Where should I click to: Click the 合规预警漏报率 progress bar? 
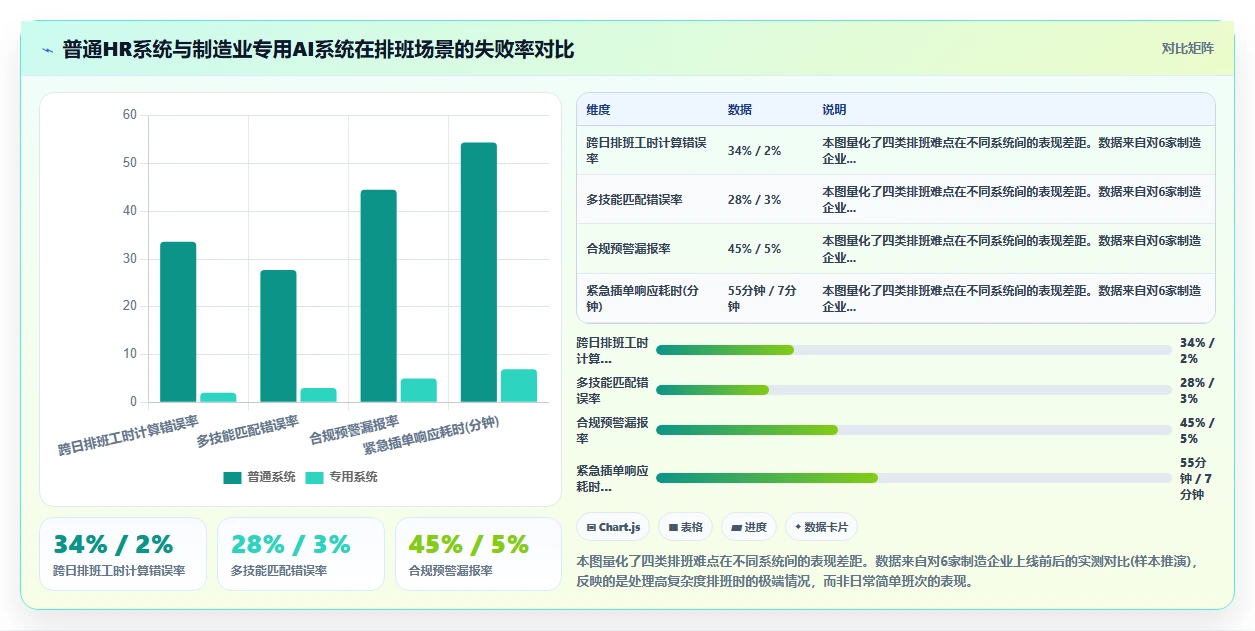pos(913,430)
